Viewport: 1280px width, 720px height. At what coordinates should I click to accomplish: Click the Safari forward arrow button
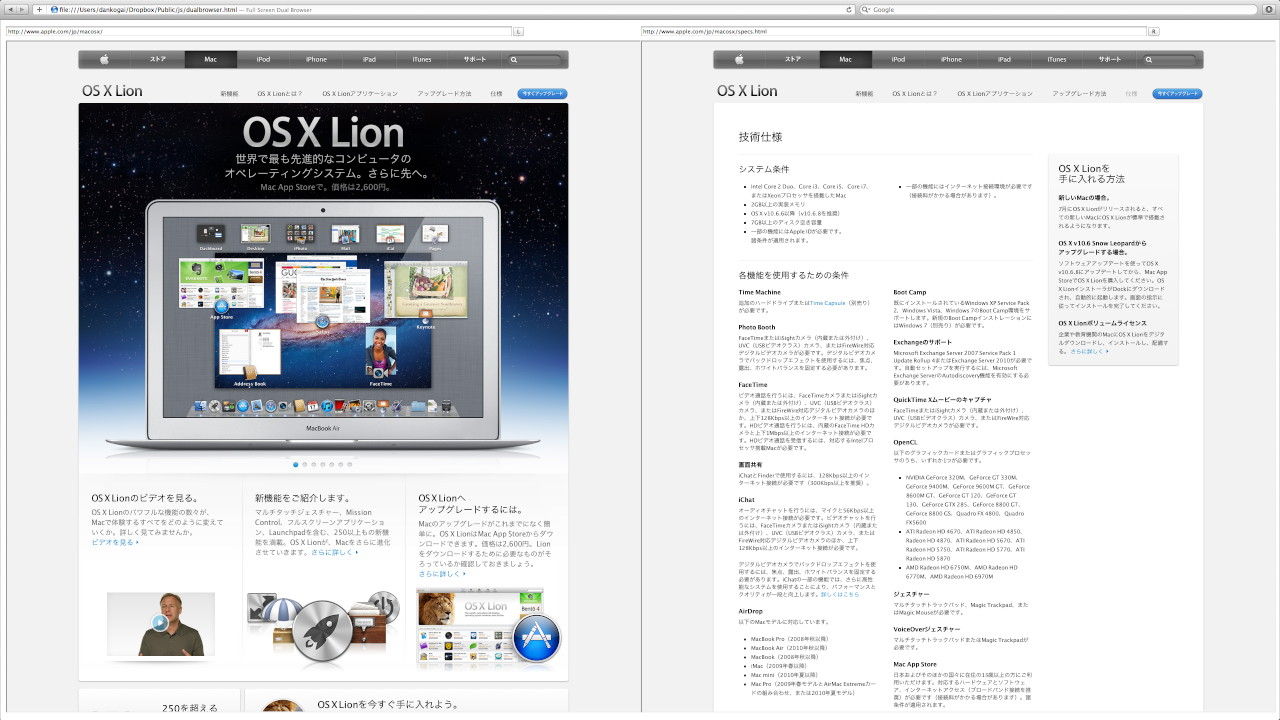point(22,9)
